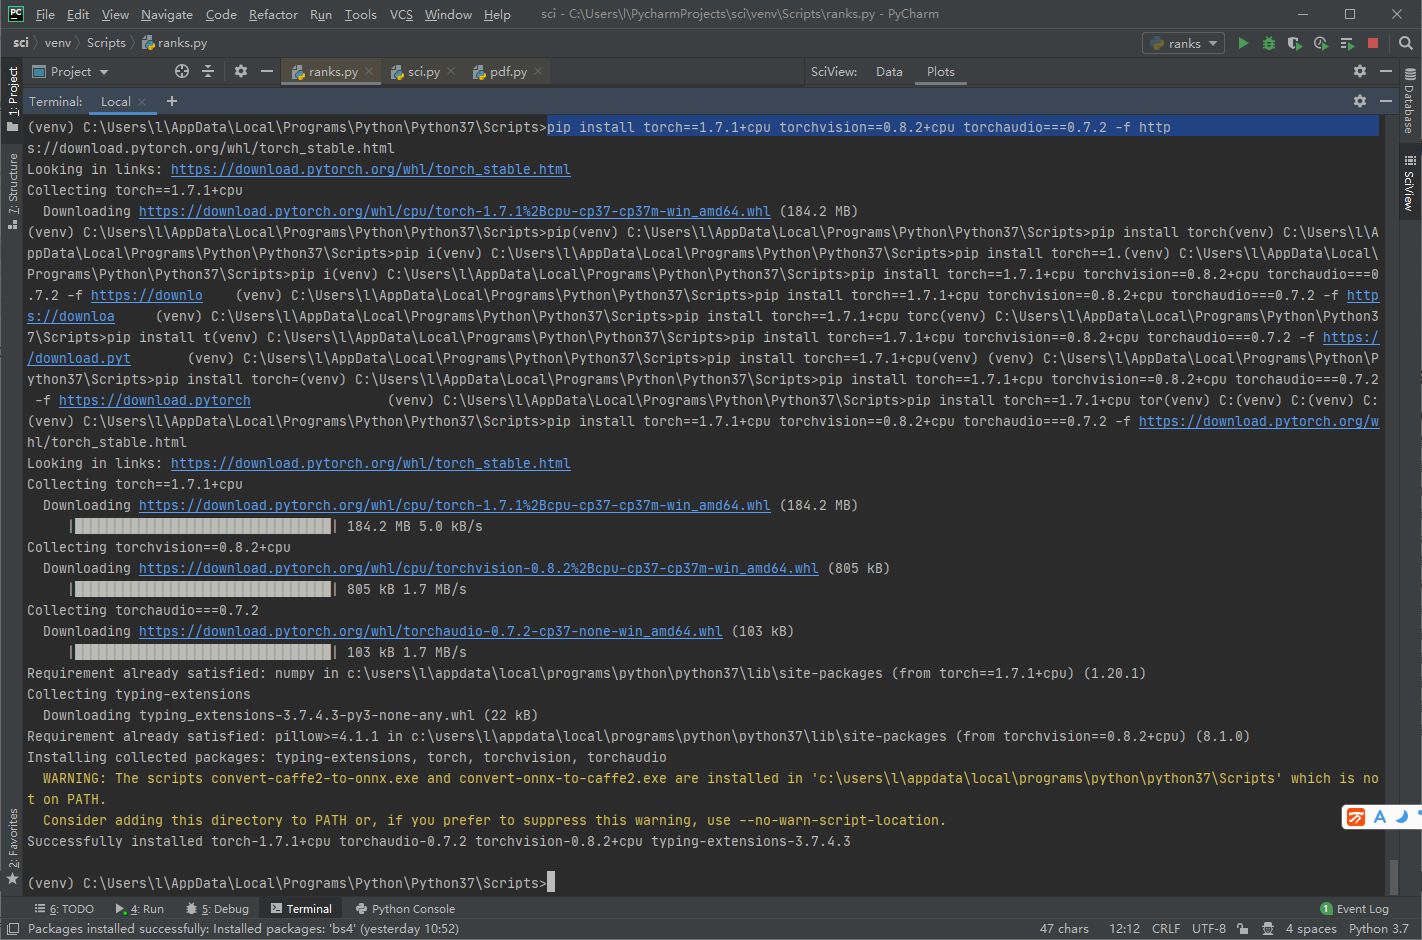Stop the process with red square button
This screenshot has height=940, width=1422.
tap(1373, 43)
